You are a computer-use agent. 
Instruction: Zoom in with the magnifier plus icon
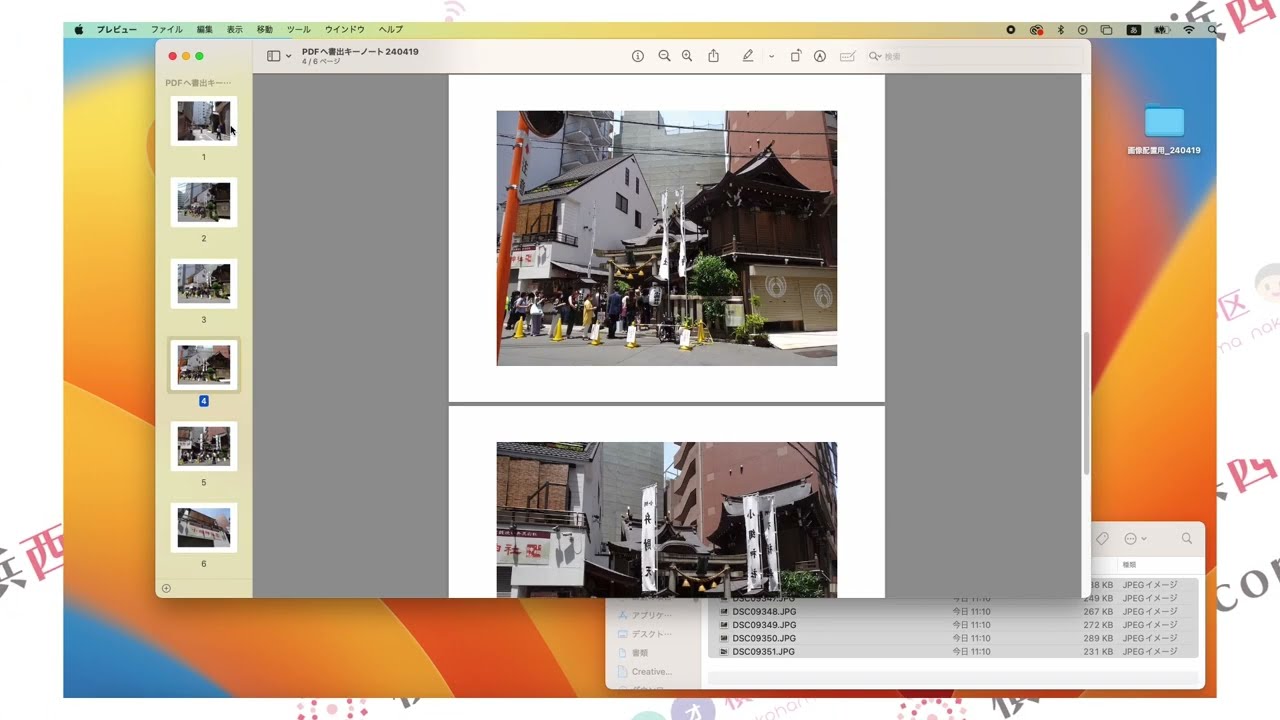pyautogui.click(x=687, y=56)
